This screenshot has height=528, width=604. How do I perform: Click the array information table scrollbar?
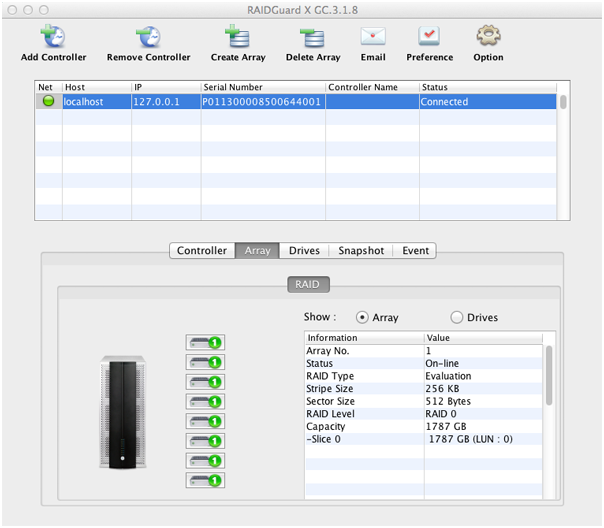[549, 375]
